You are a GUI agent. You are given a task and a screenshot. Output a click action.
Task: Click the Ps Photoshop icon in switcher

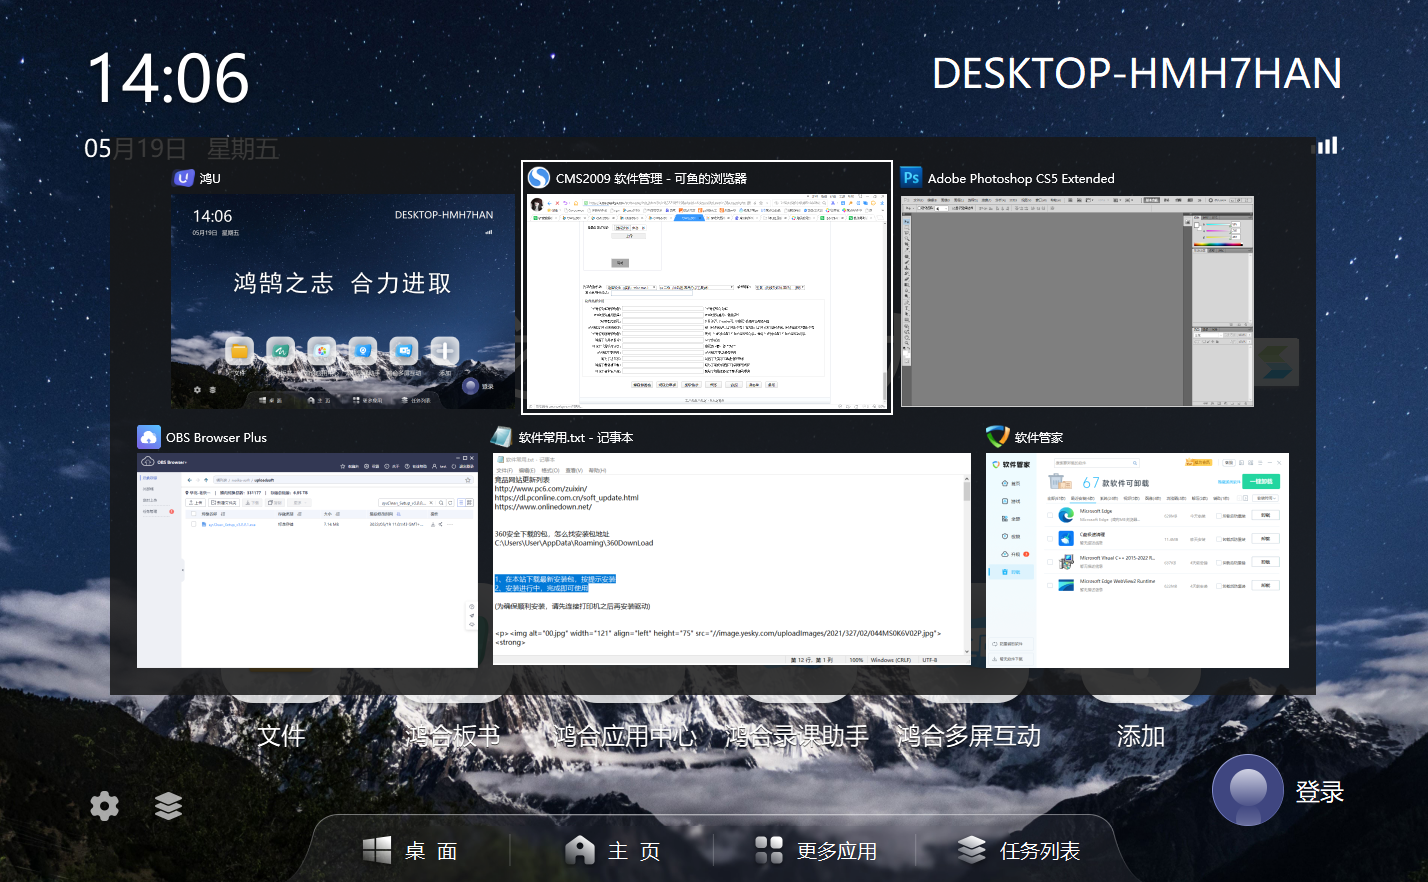point(911,178)
